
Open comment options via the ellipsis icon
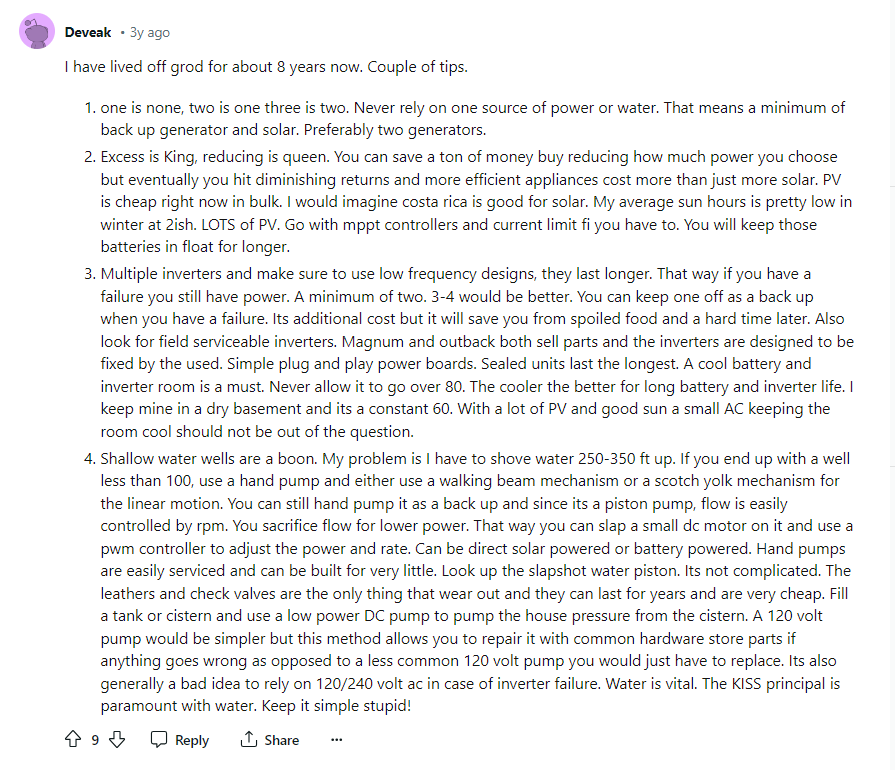click(x=336, y=739)
